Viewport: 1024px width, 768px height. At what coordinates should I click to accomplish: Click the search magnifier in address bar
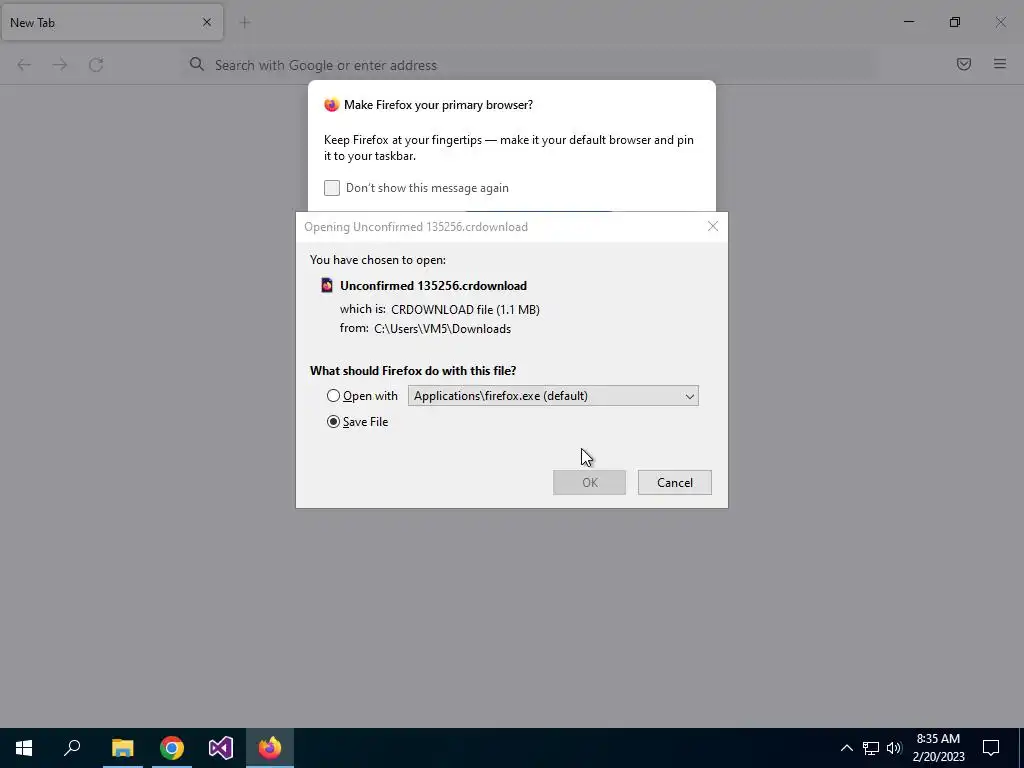(x=197, y=64)
